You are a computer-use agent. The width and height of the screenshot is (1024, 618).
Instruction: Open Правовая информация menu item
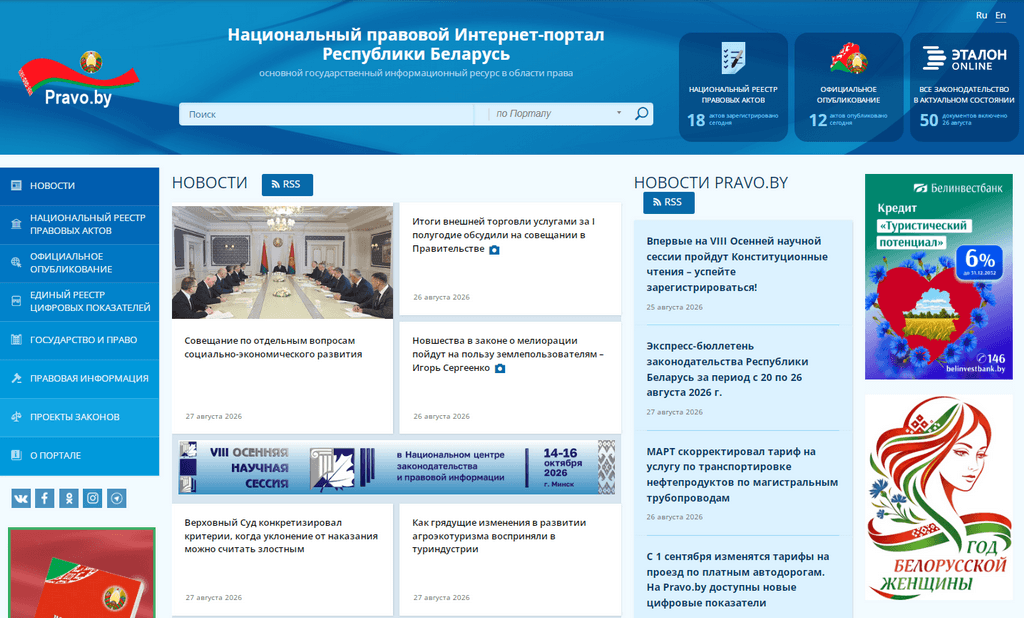tap(80, 378)
